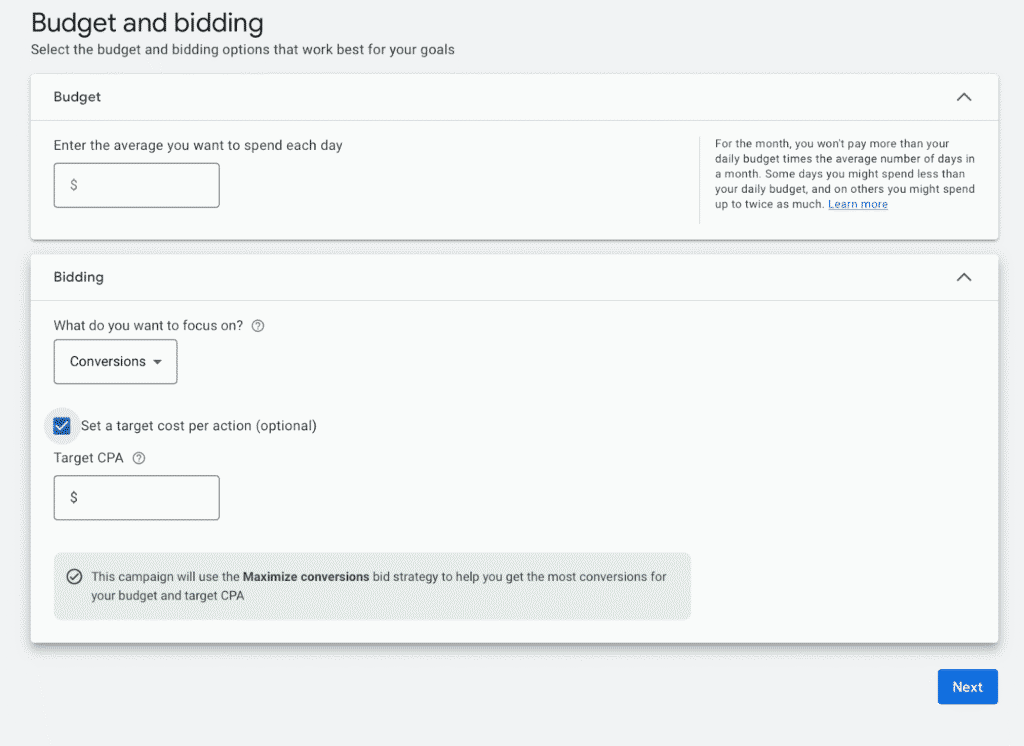The width and height of the screenshot is (1024, 746).
Task: Select the Bidding section header
Action: point(78,277)
